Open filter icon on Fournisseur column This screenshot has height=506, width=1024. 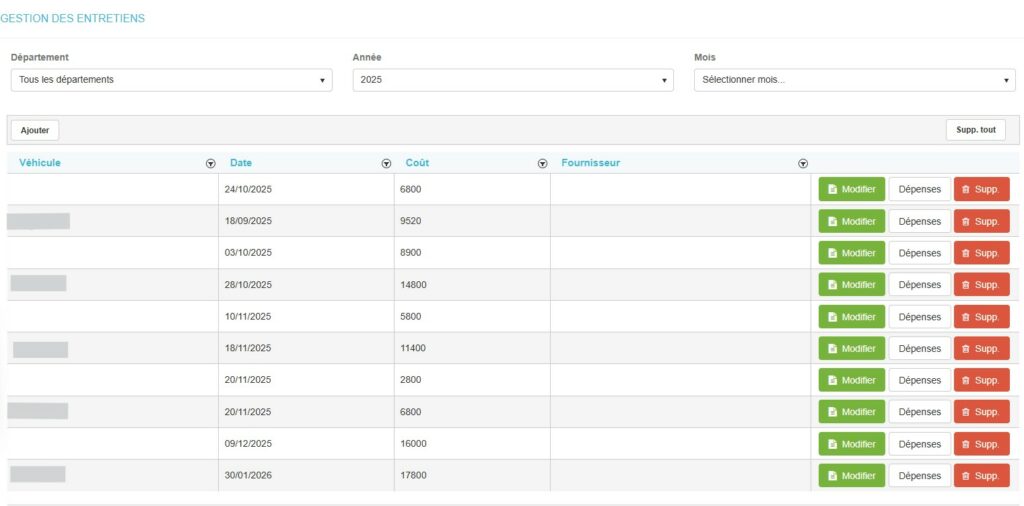pos(802,163)
